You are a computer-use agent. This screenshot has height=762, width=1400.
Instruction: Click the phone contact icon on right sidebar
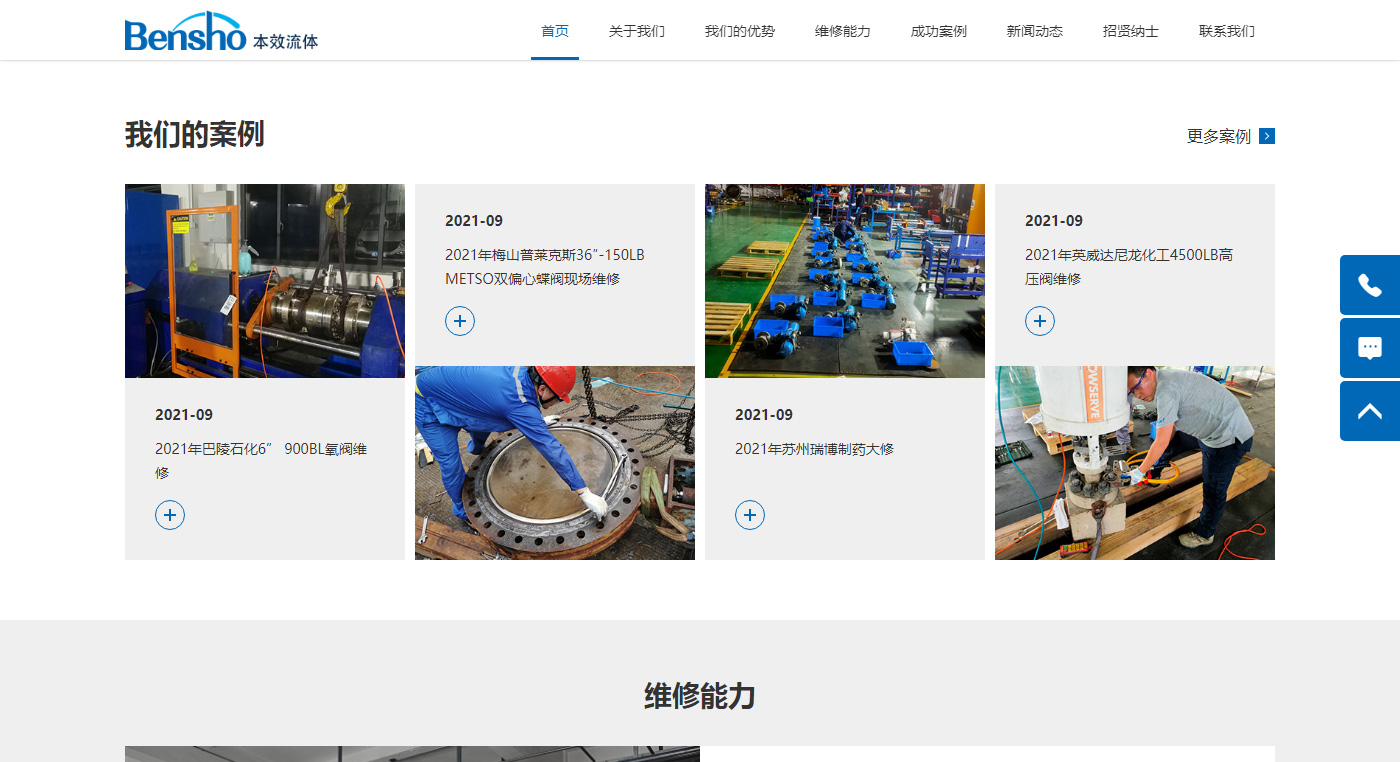(1369, 285)
